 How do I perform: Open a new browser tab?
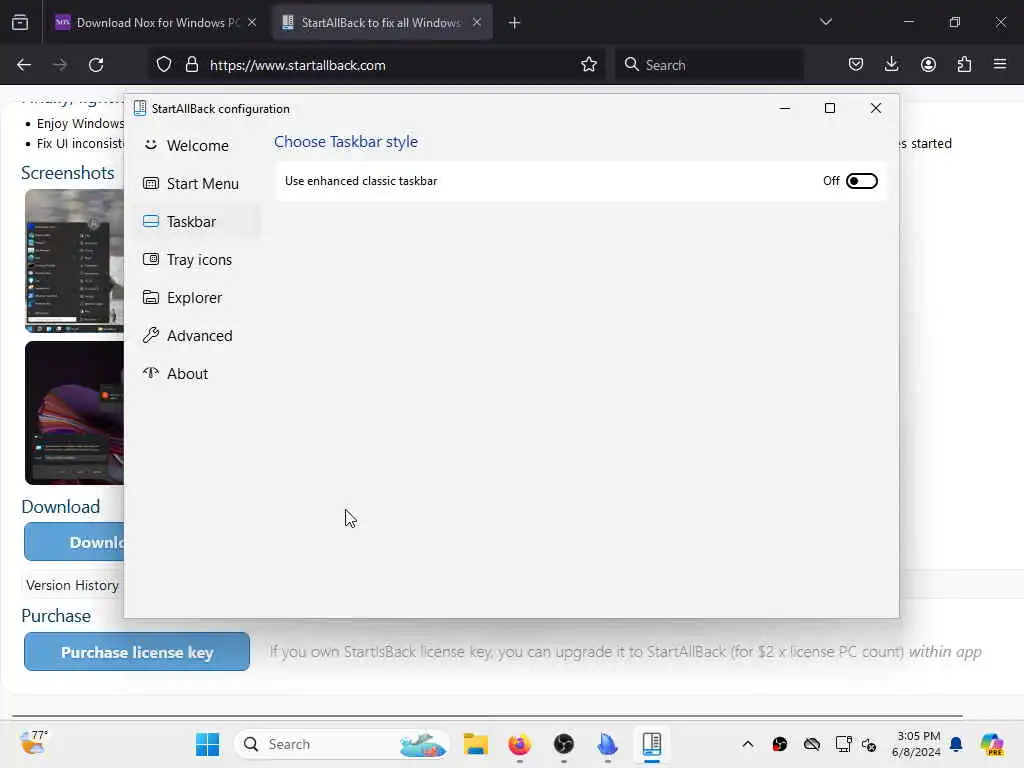515,23
